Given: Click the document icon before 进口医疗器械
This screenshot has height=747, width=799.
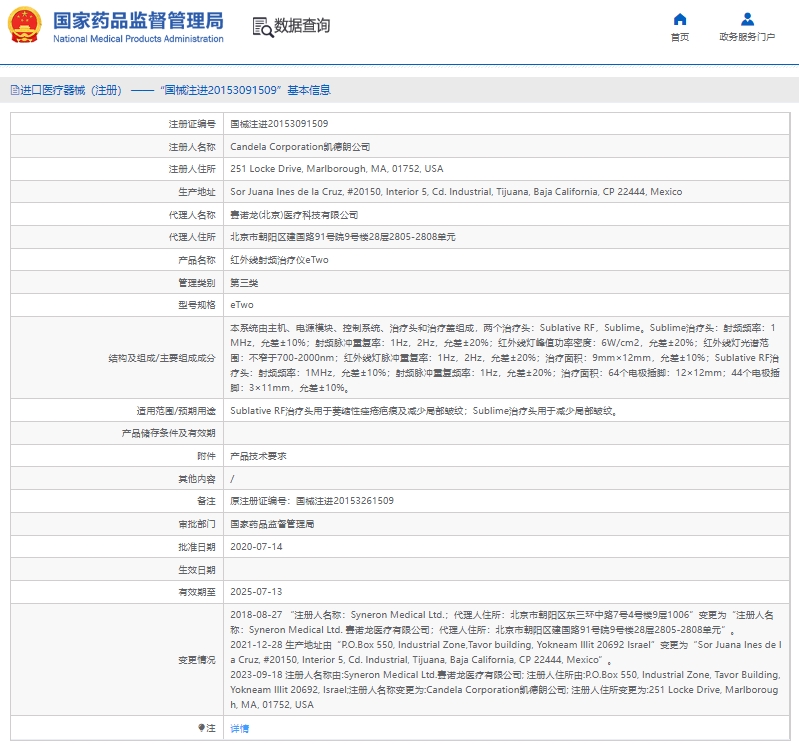Looking at the screenshot, I should 15,90.
